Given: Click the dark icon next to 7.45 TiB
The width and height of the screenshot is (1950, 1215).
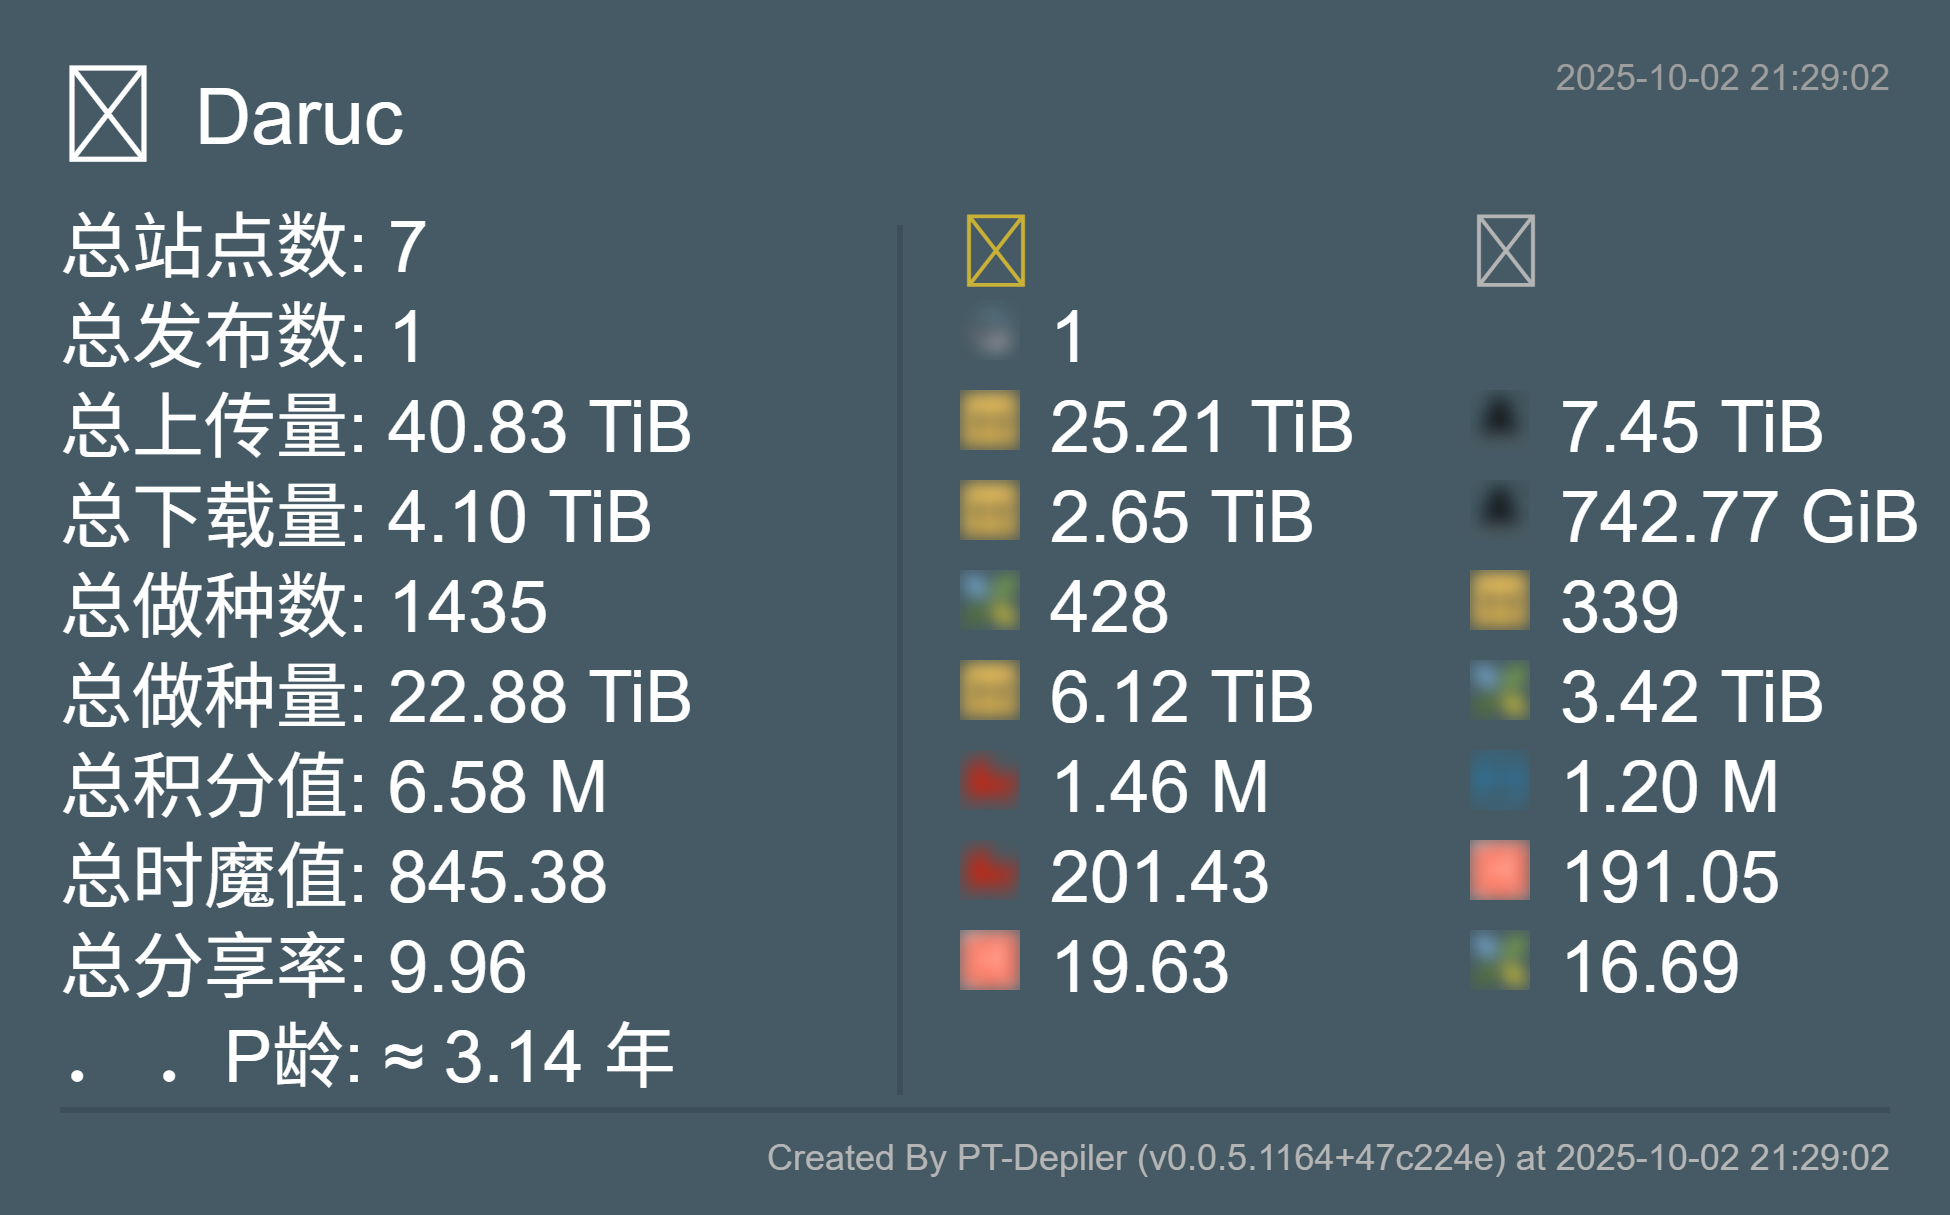Looking at the screenshot, I should pyautogui.click(x=1500, y=420).
